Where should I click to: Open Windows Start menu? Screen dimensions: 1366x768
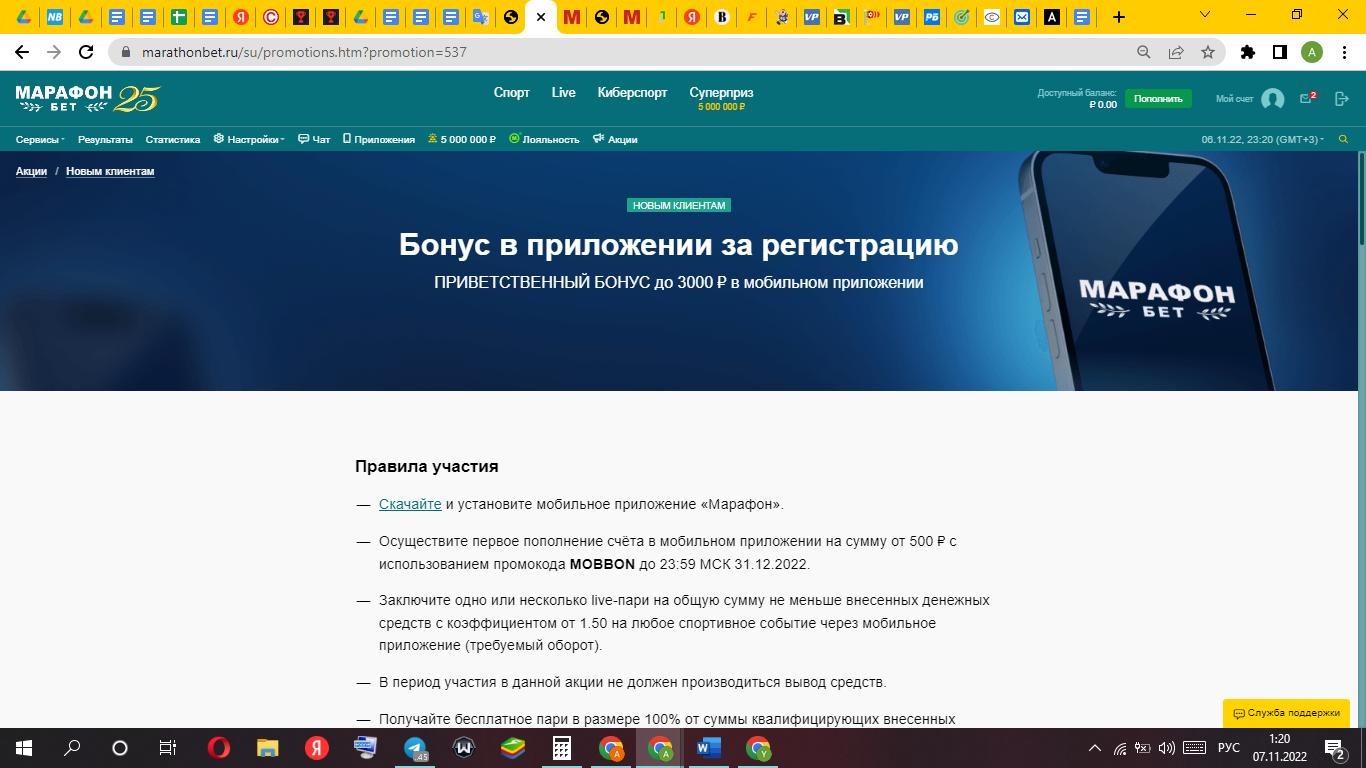[23, 747]
